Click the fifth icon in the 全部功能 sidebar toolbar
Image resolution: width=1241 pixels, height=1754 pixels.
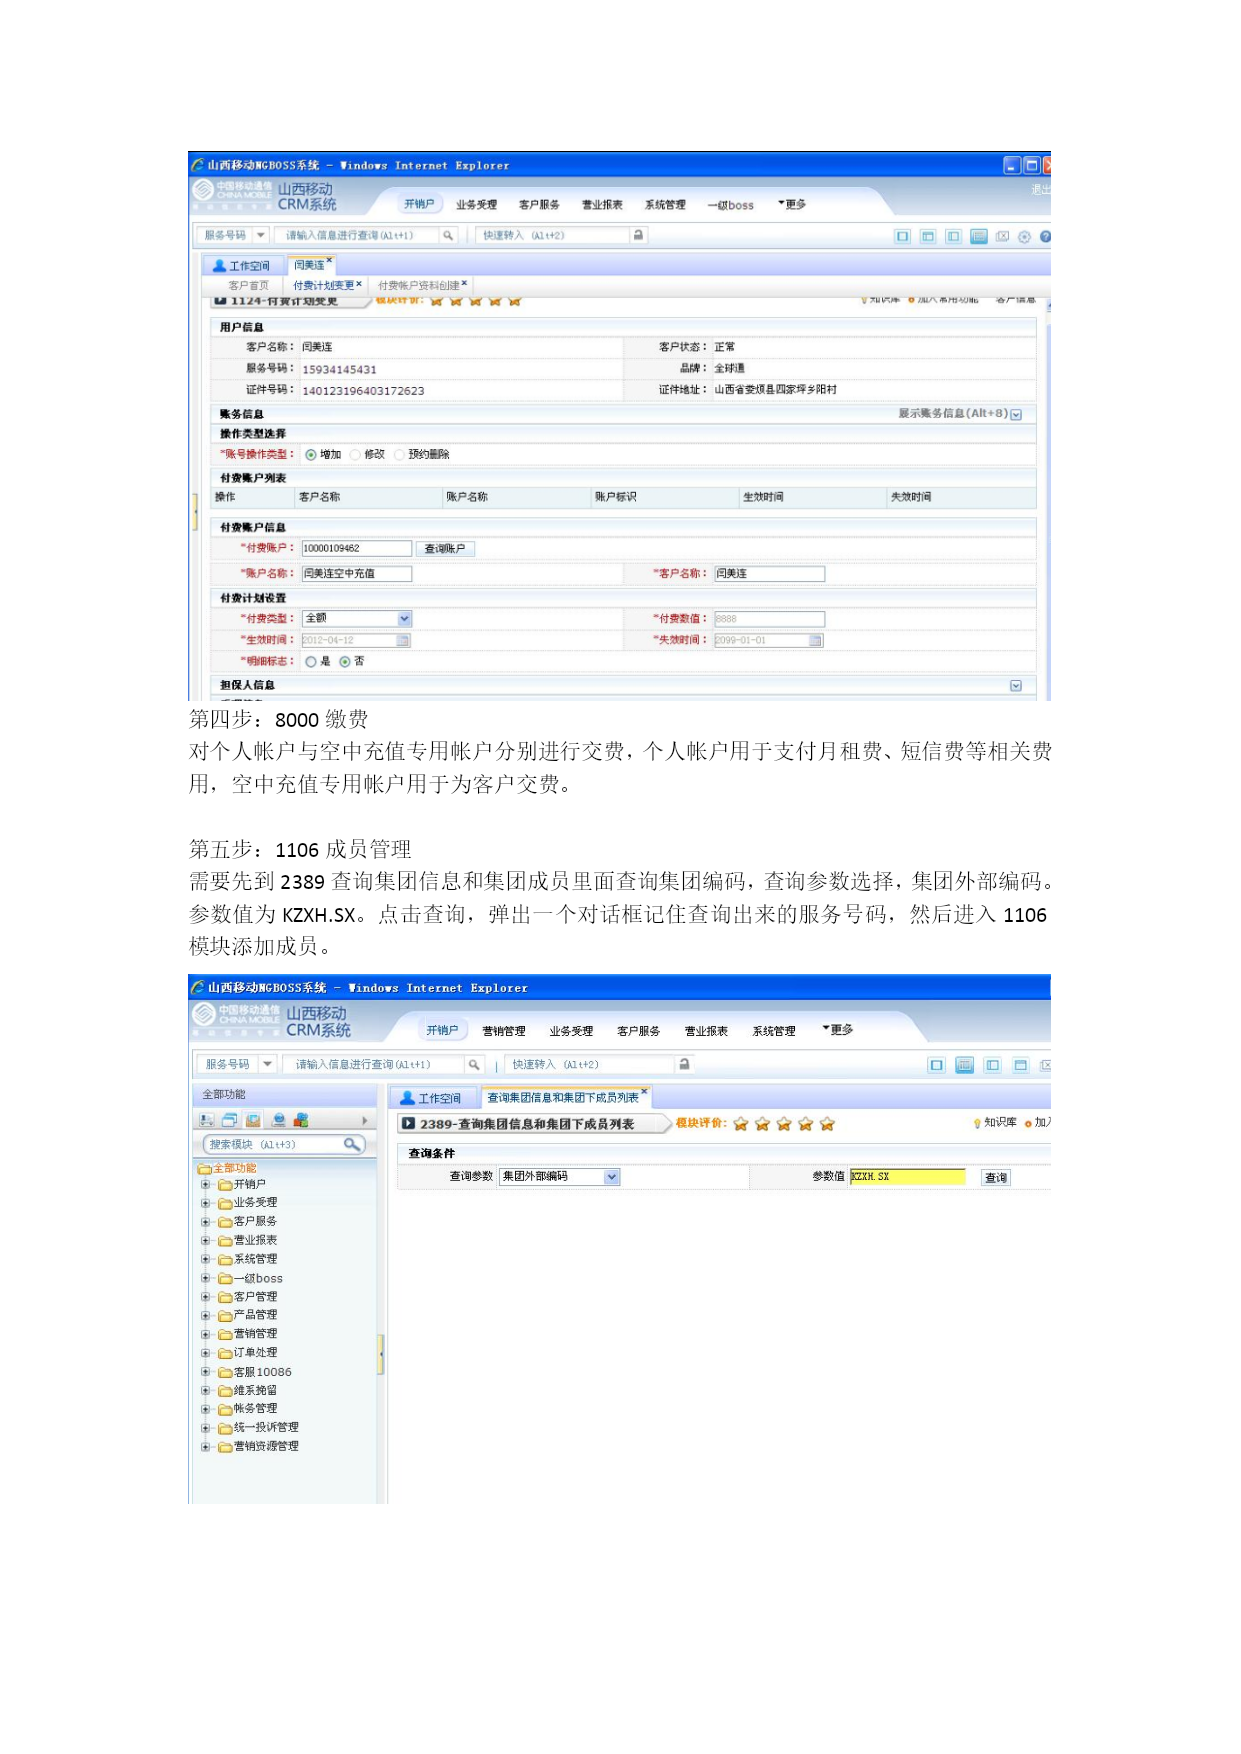click(x=301, y=1120)
